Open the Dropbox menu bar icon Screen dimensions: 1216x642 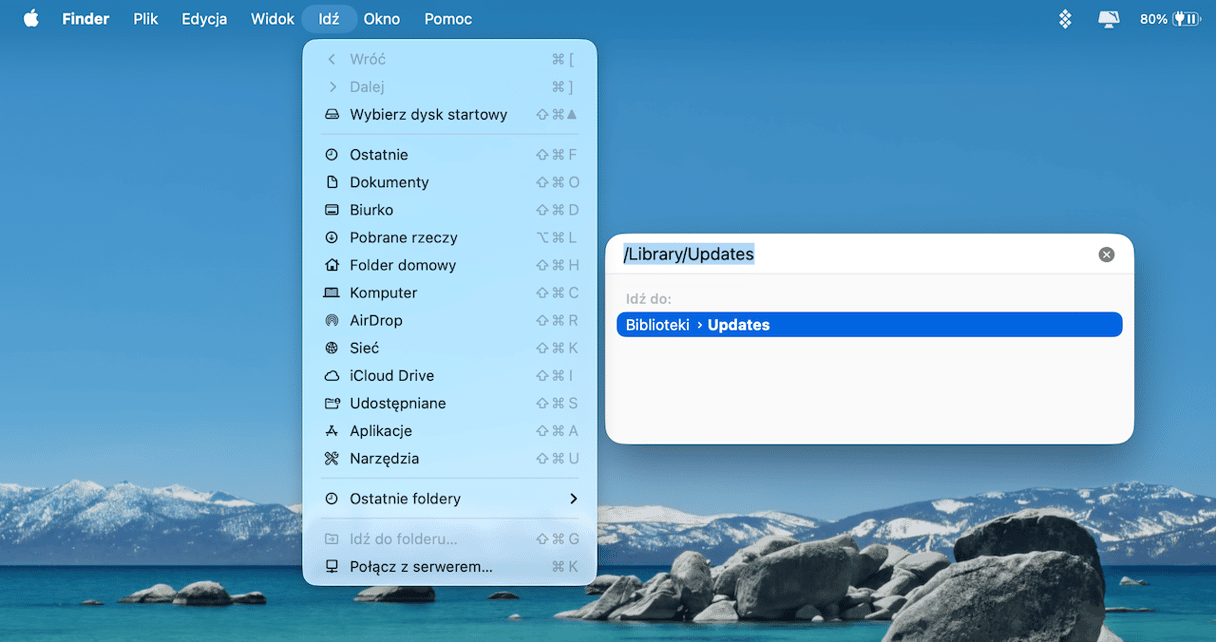1066,19
